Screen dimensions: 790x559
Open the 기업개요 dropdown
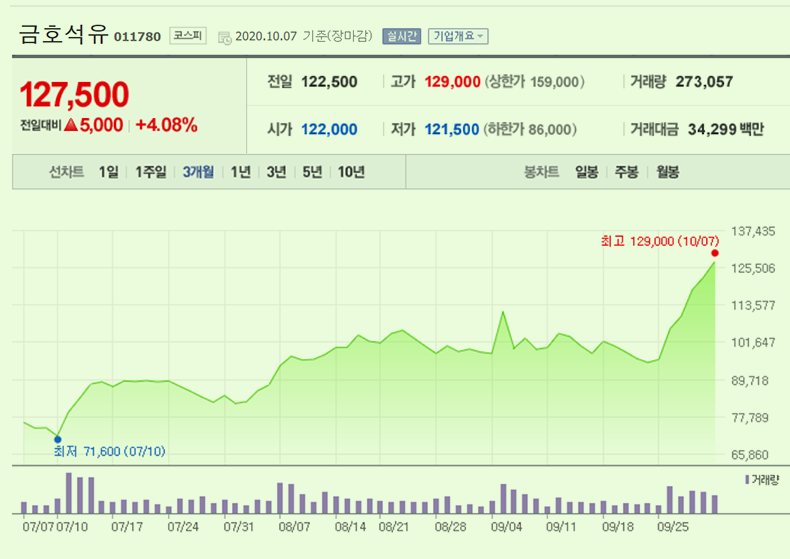pos(458,36)
